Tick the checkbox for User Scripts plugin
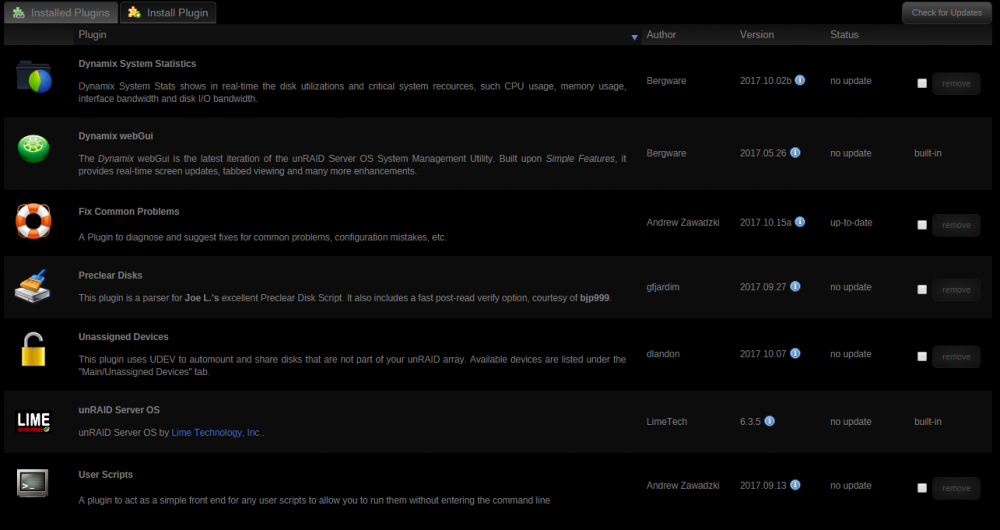Viewport: 1000px width, 530px height. click(922, 488)
